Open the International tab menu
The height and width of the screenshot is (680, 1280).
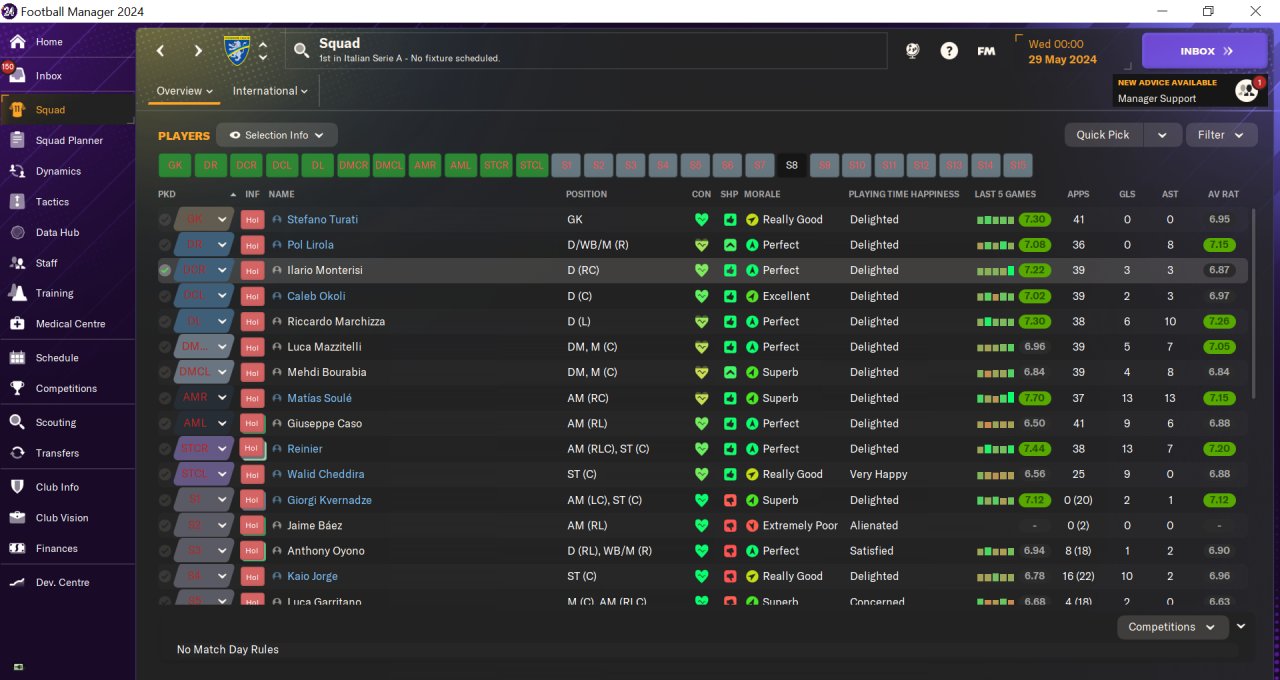click(x=270, y=91)
